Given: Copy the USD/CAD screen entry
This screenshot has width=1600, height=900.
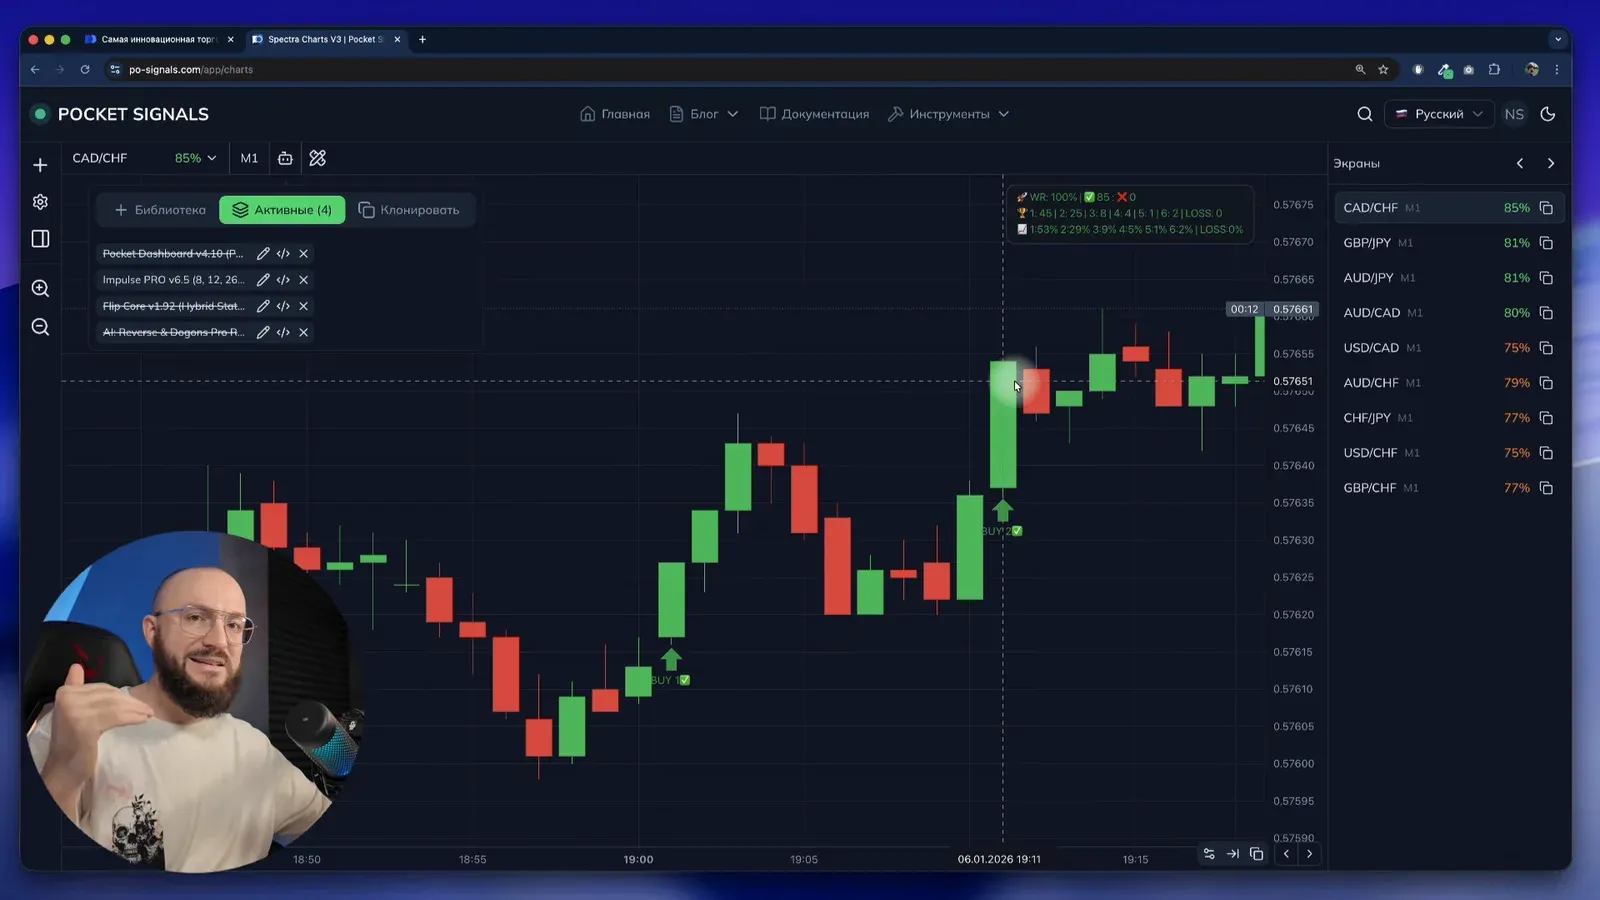Looking at the screenshot, I should 1546,348.
